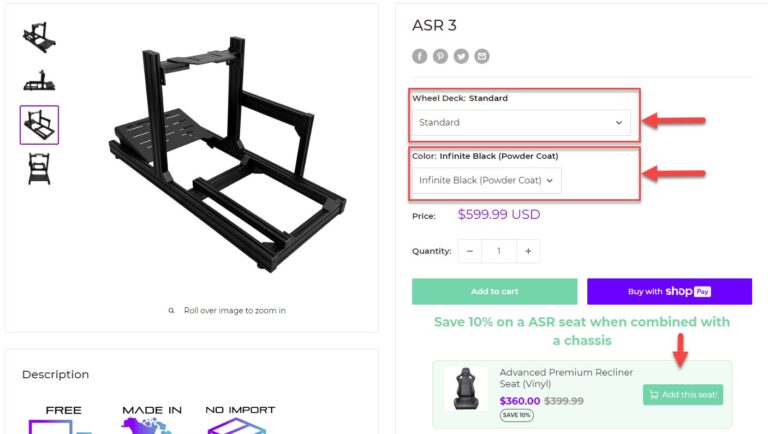
Task: Select the first product thumbnail
Action: [x=39, y=36]
